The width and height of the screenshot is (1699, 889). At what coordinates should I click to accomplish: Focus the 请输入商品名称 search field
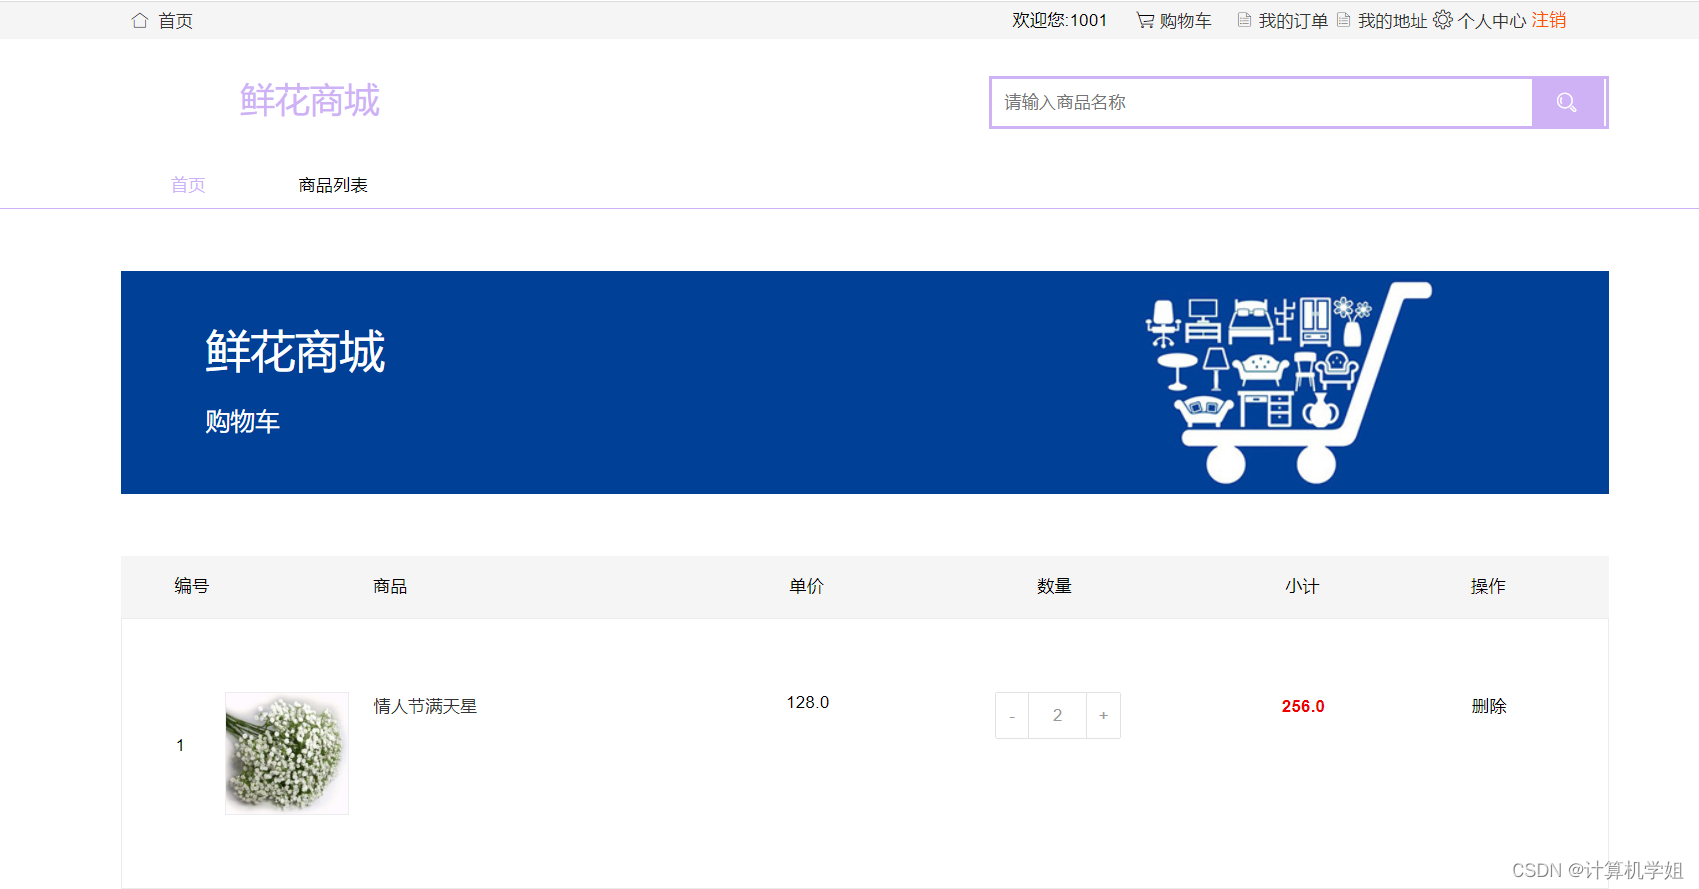(x=1262, y=102)
